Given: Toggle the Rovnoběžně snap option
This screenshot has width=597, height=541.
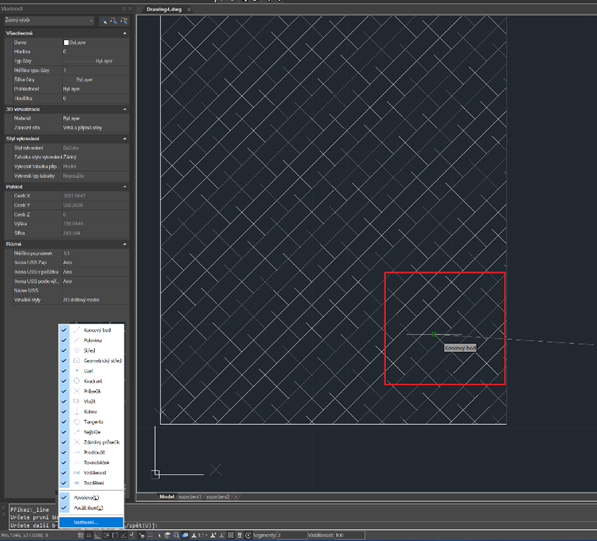Looking at the screenshot, I should pos(91,463).
